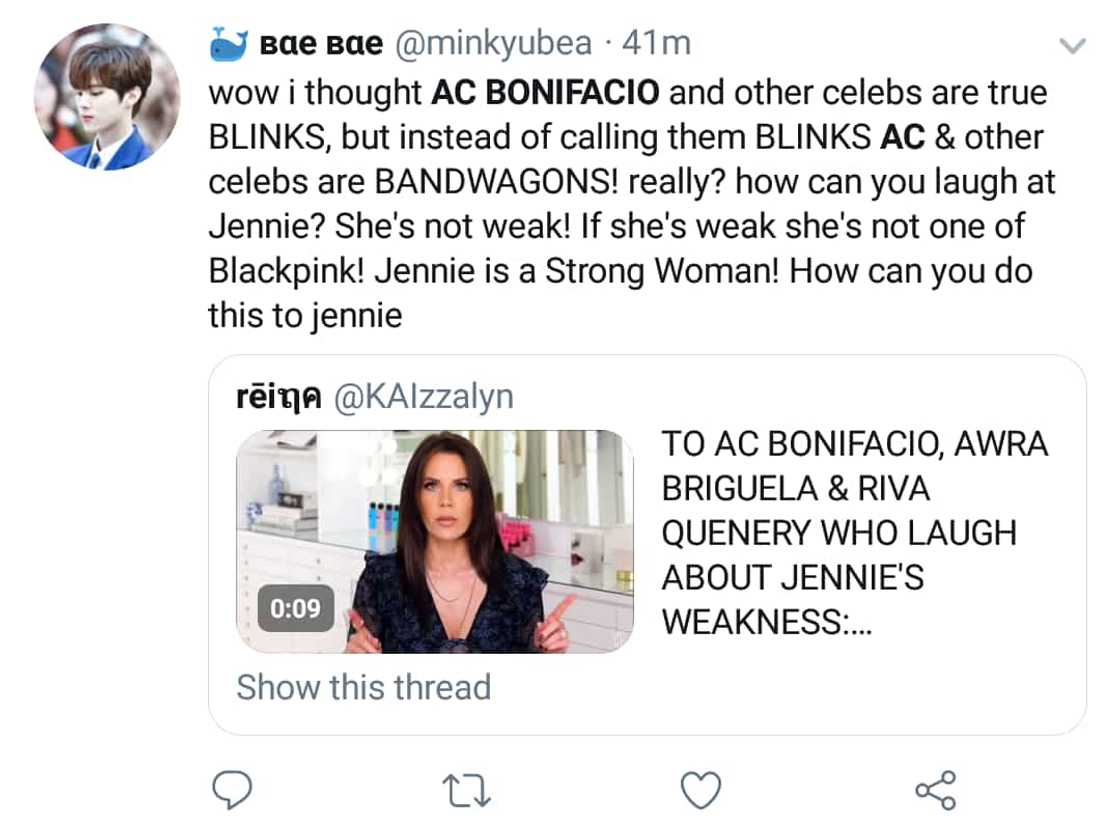
Task: Click the "this to jennie" final line
Action: [x=305, y=316]
